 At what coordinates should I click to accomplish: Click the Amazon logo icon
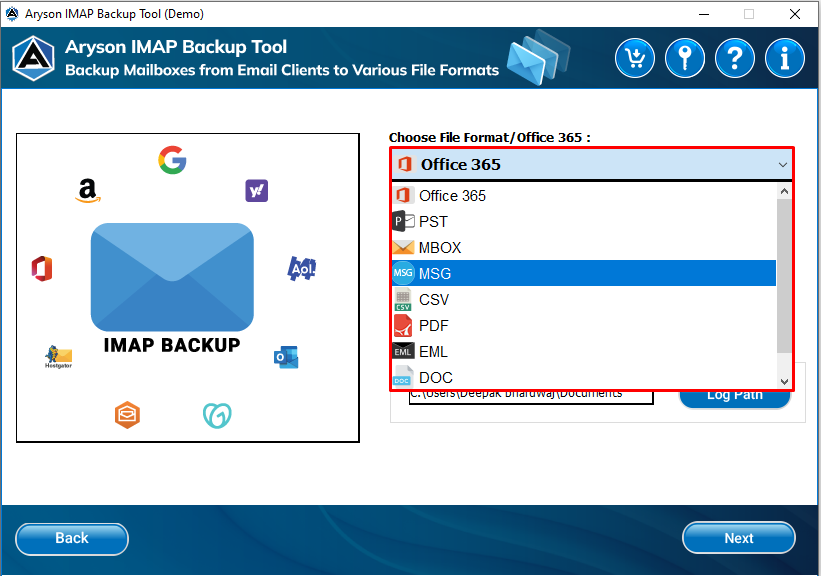point(87,191)
